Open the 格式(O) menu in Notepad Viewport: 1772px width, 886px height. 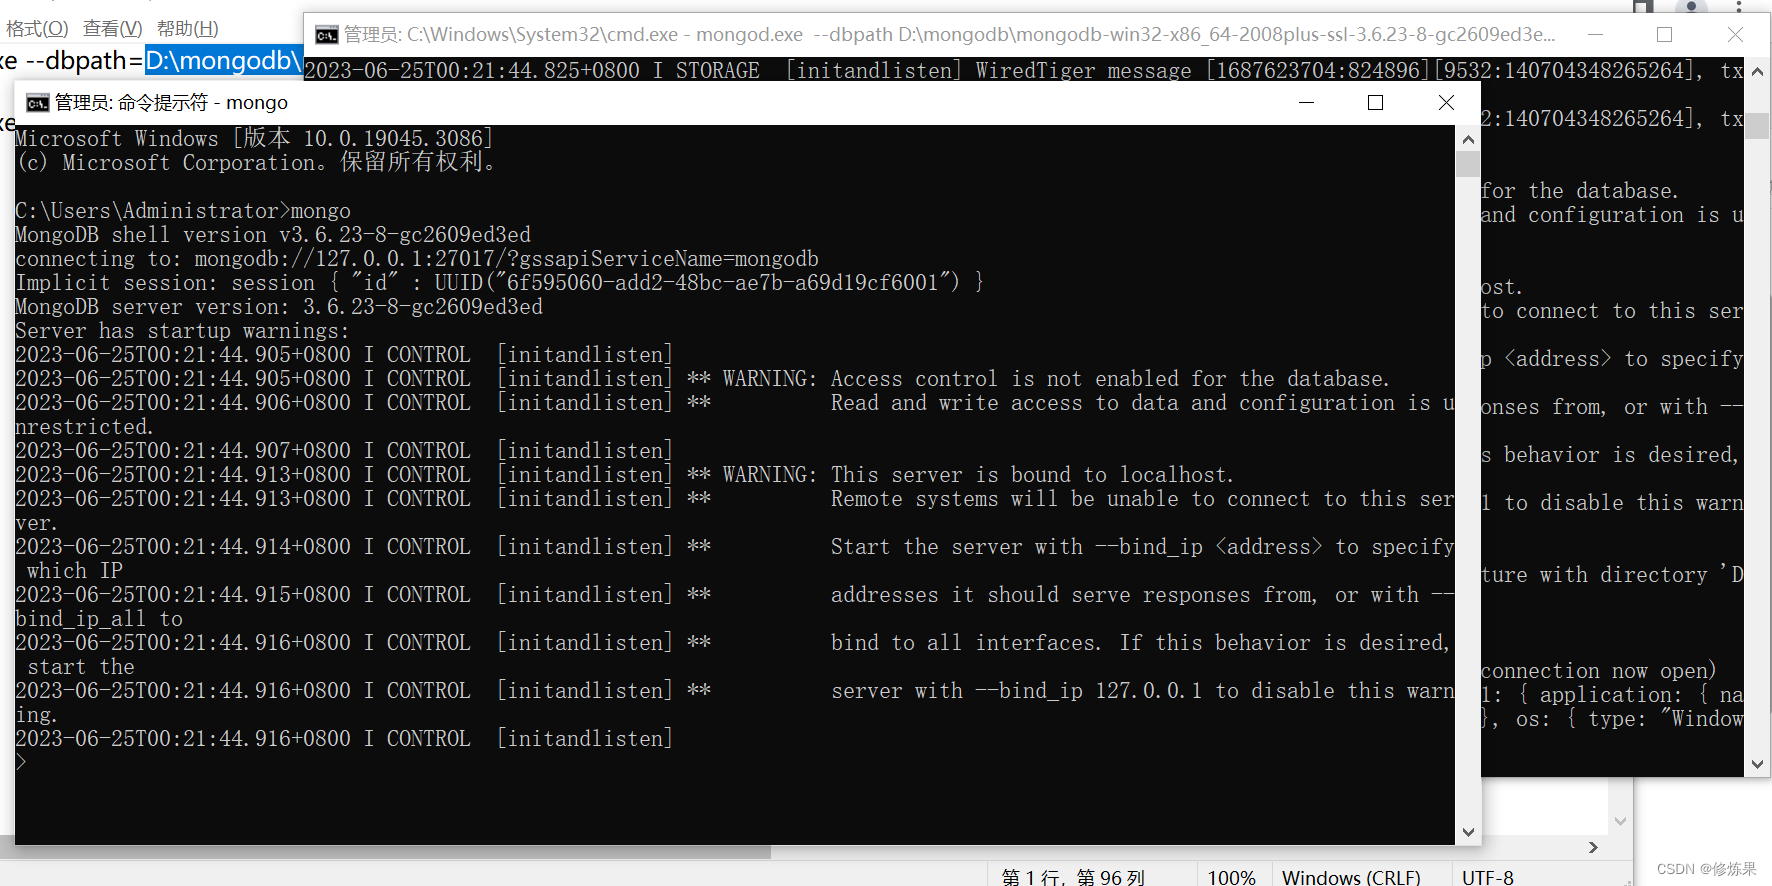coord(37,29)
